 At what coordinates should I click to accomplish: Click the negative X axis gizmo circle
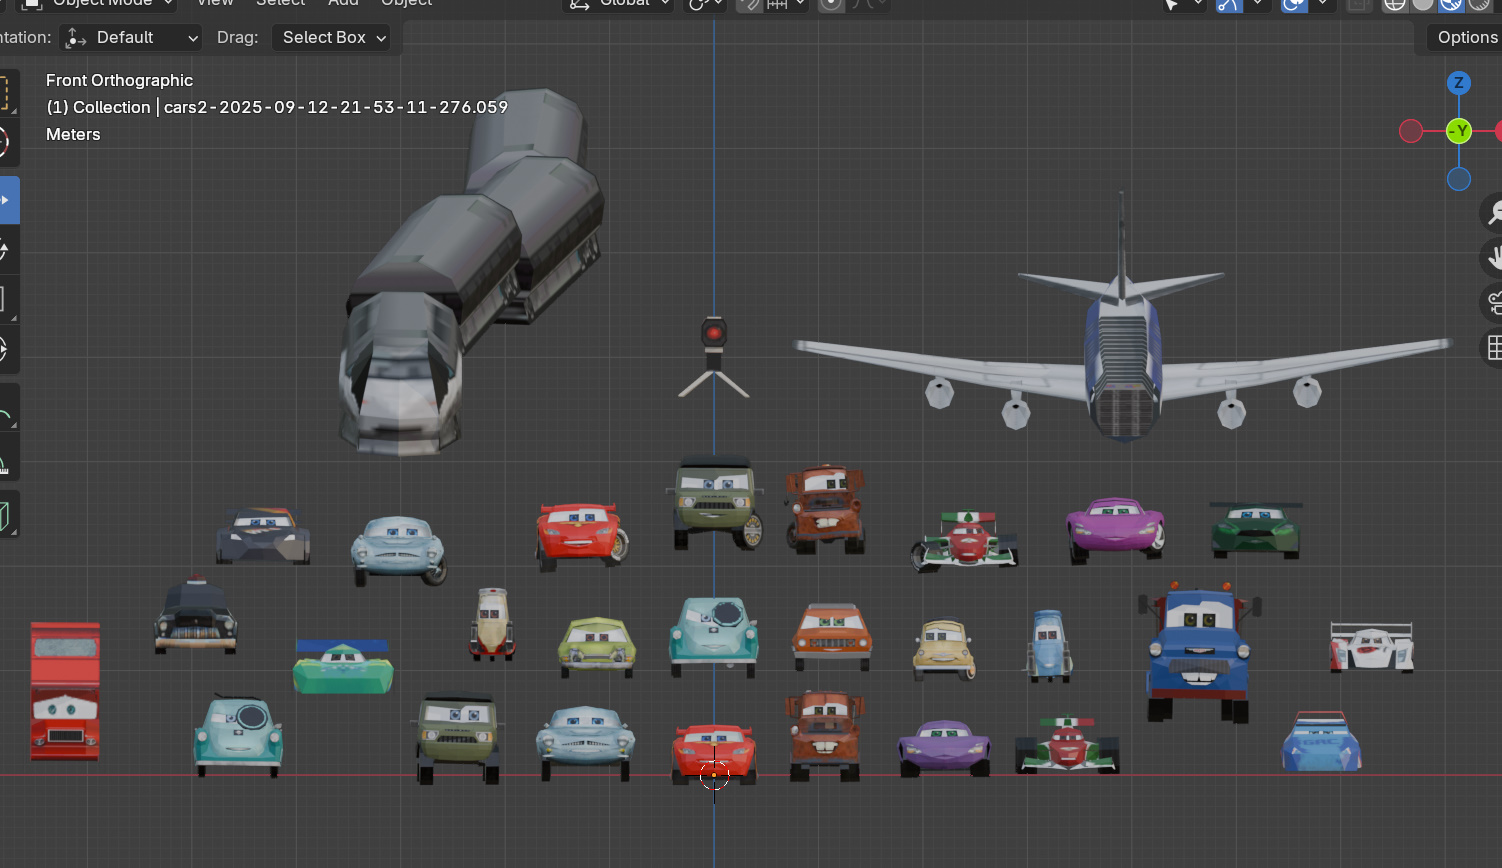click(1411, 131)
